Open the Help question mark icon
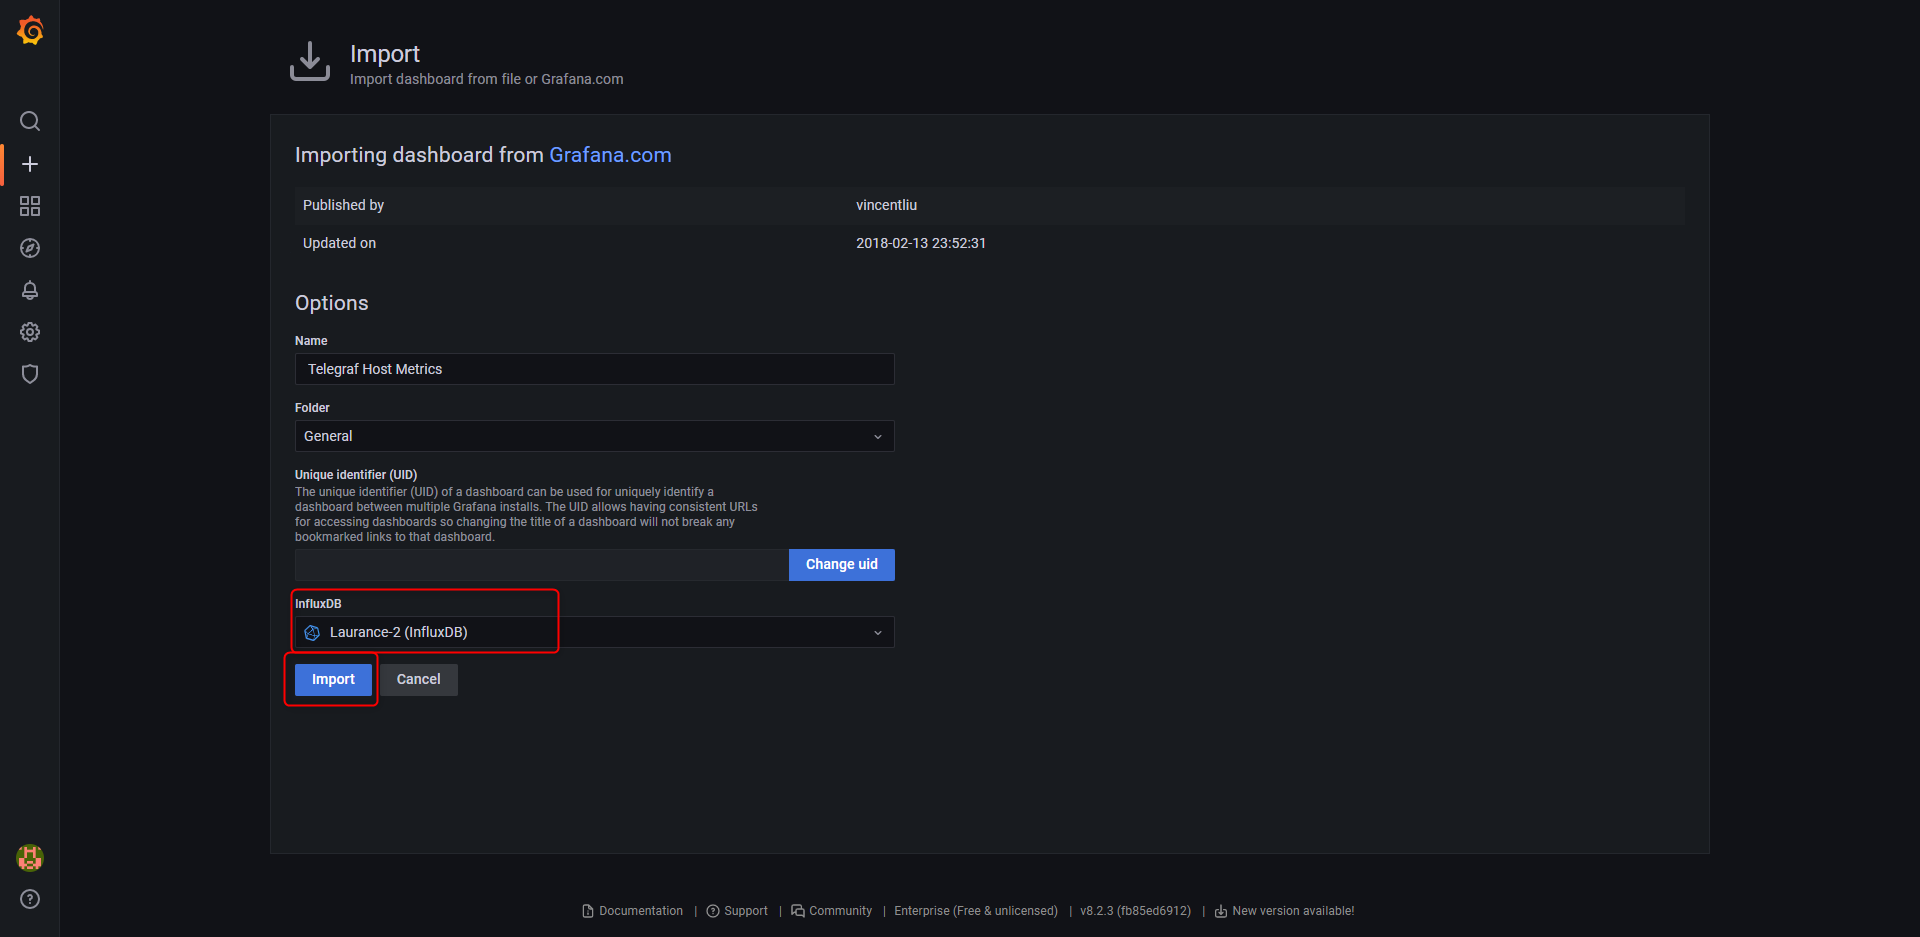Screen dimensions: 1920x937 click(x=30, y=899)
